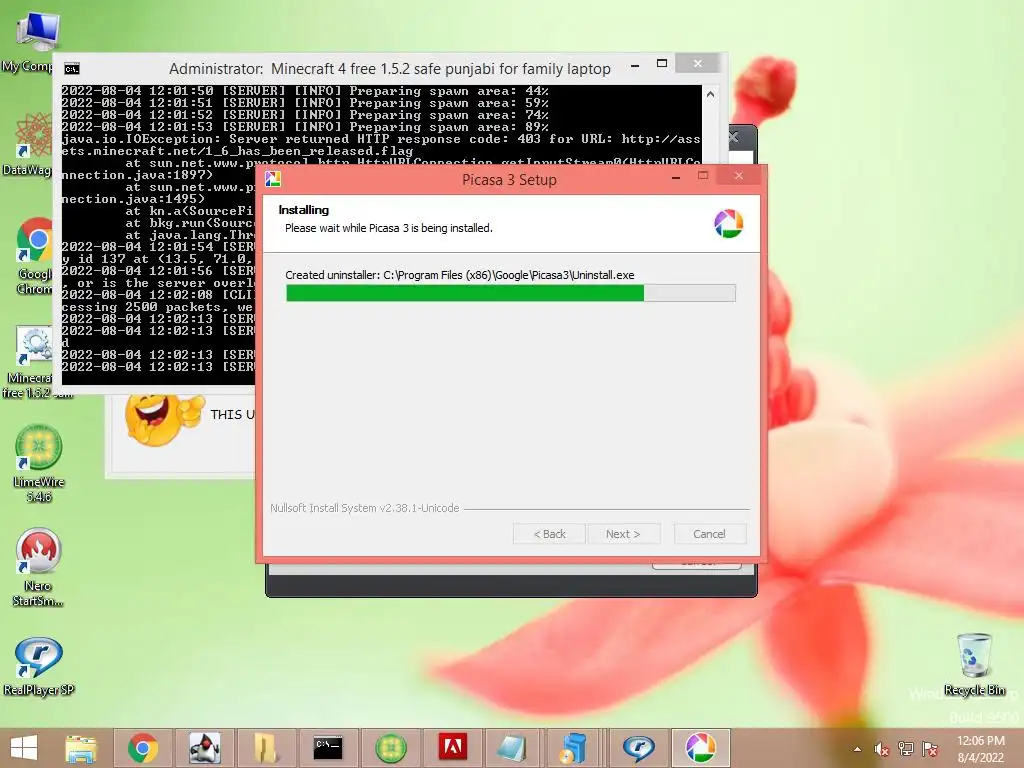
Task: Switch to RealPlayer in the taskbar
Action: 638,748
